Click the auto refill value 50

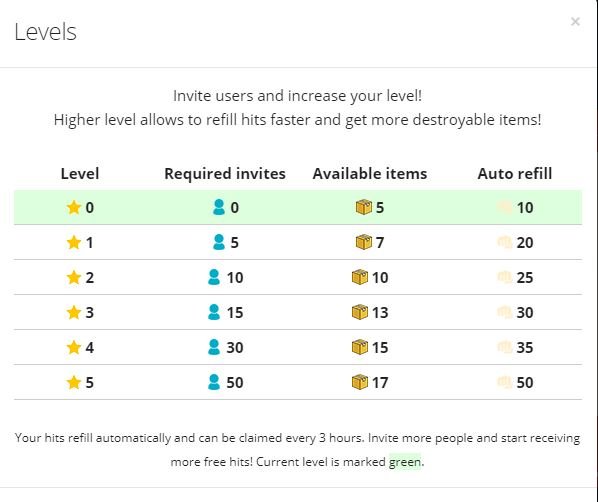(525, 383)
